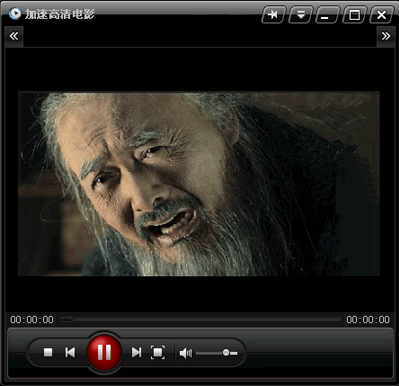Screen dimensions: 399x386
Task: Pause playback with the red pause button
Action: coord(104,352)
